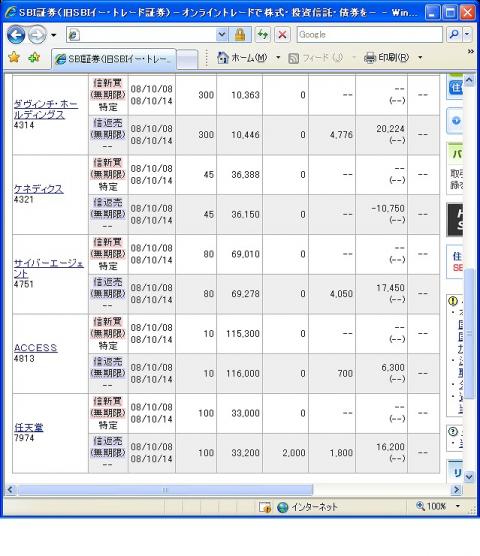The height and width of the screenshot is (556, 480).
Task: Open the 任天堂 stock link
Action: [x=28, y=427]
